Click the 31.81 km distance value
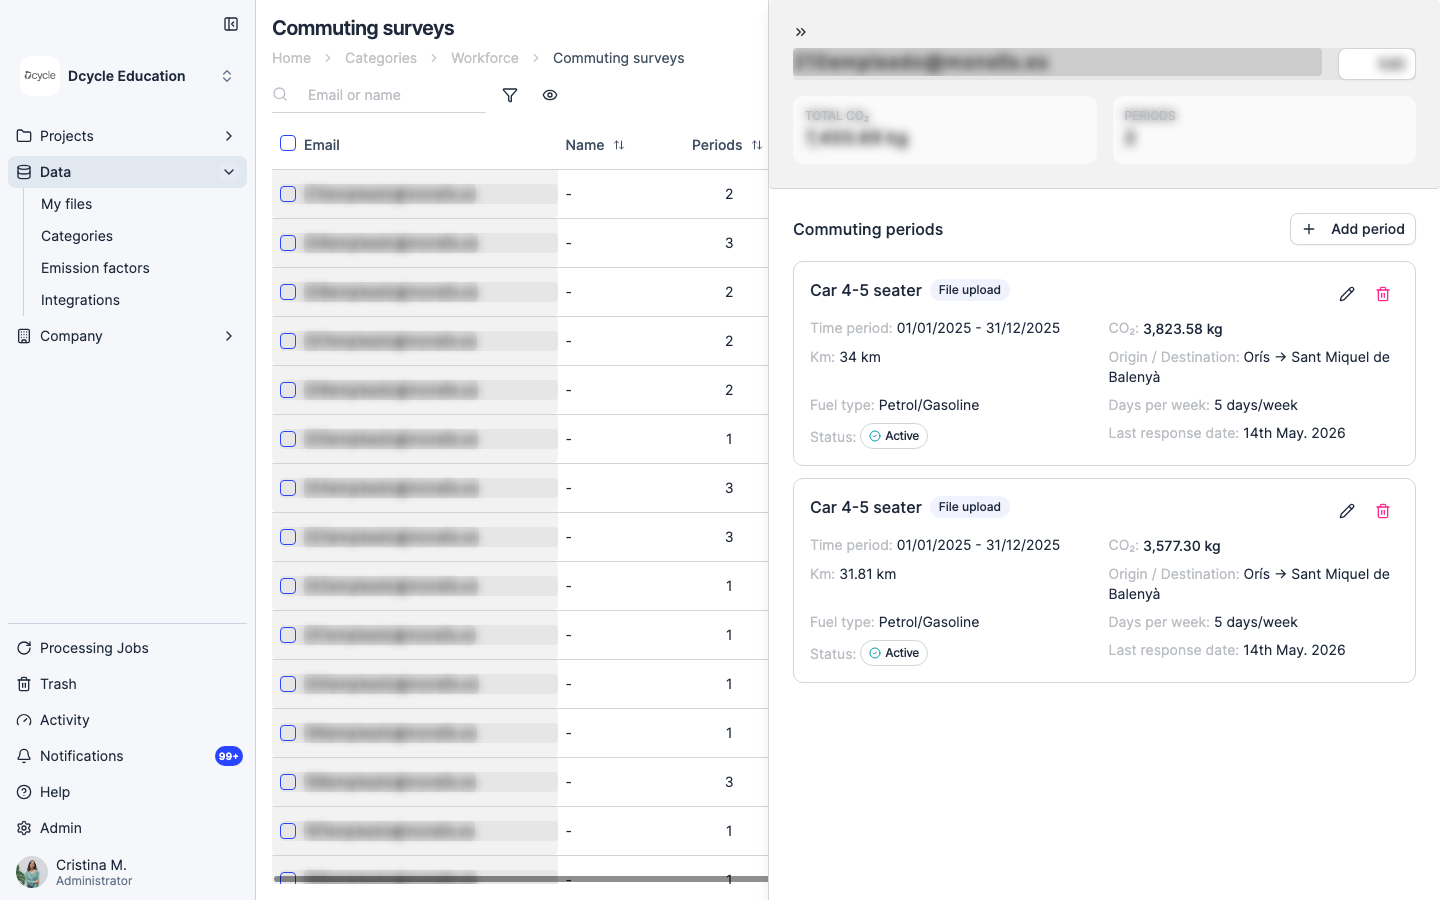The width and height of the screenshot is (1440, 900). click(868, 574)
